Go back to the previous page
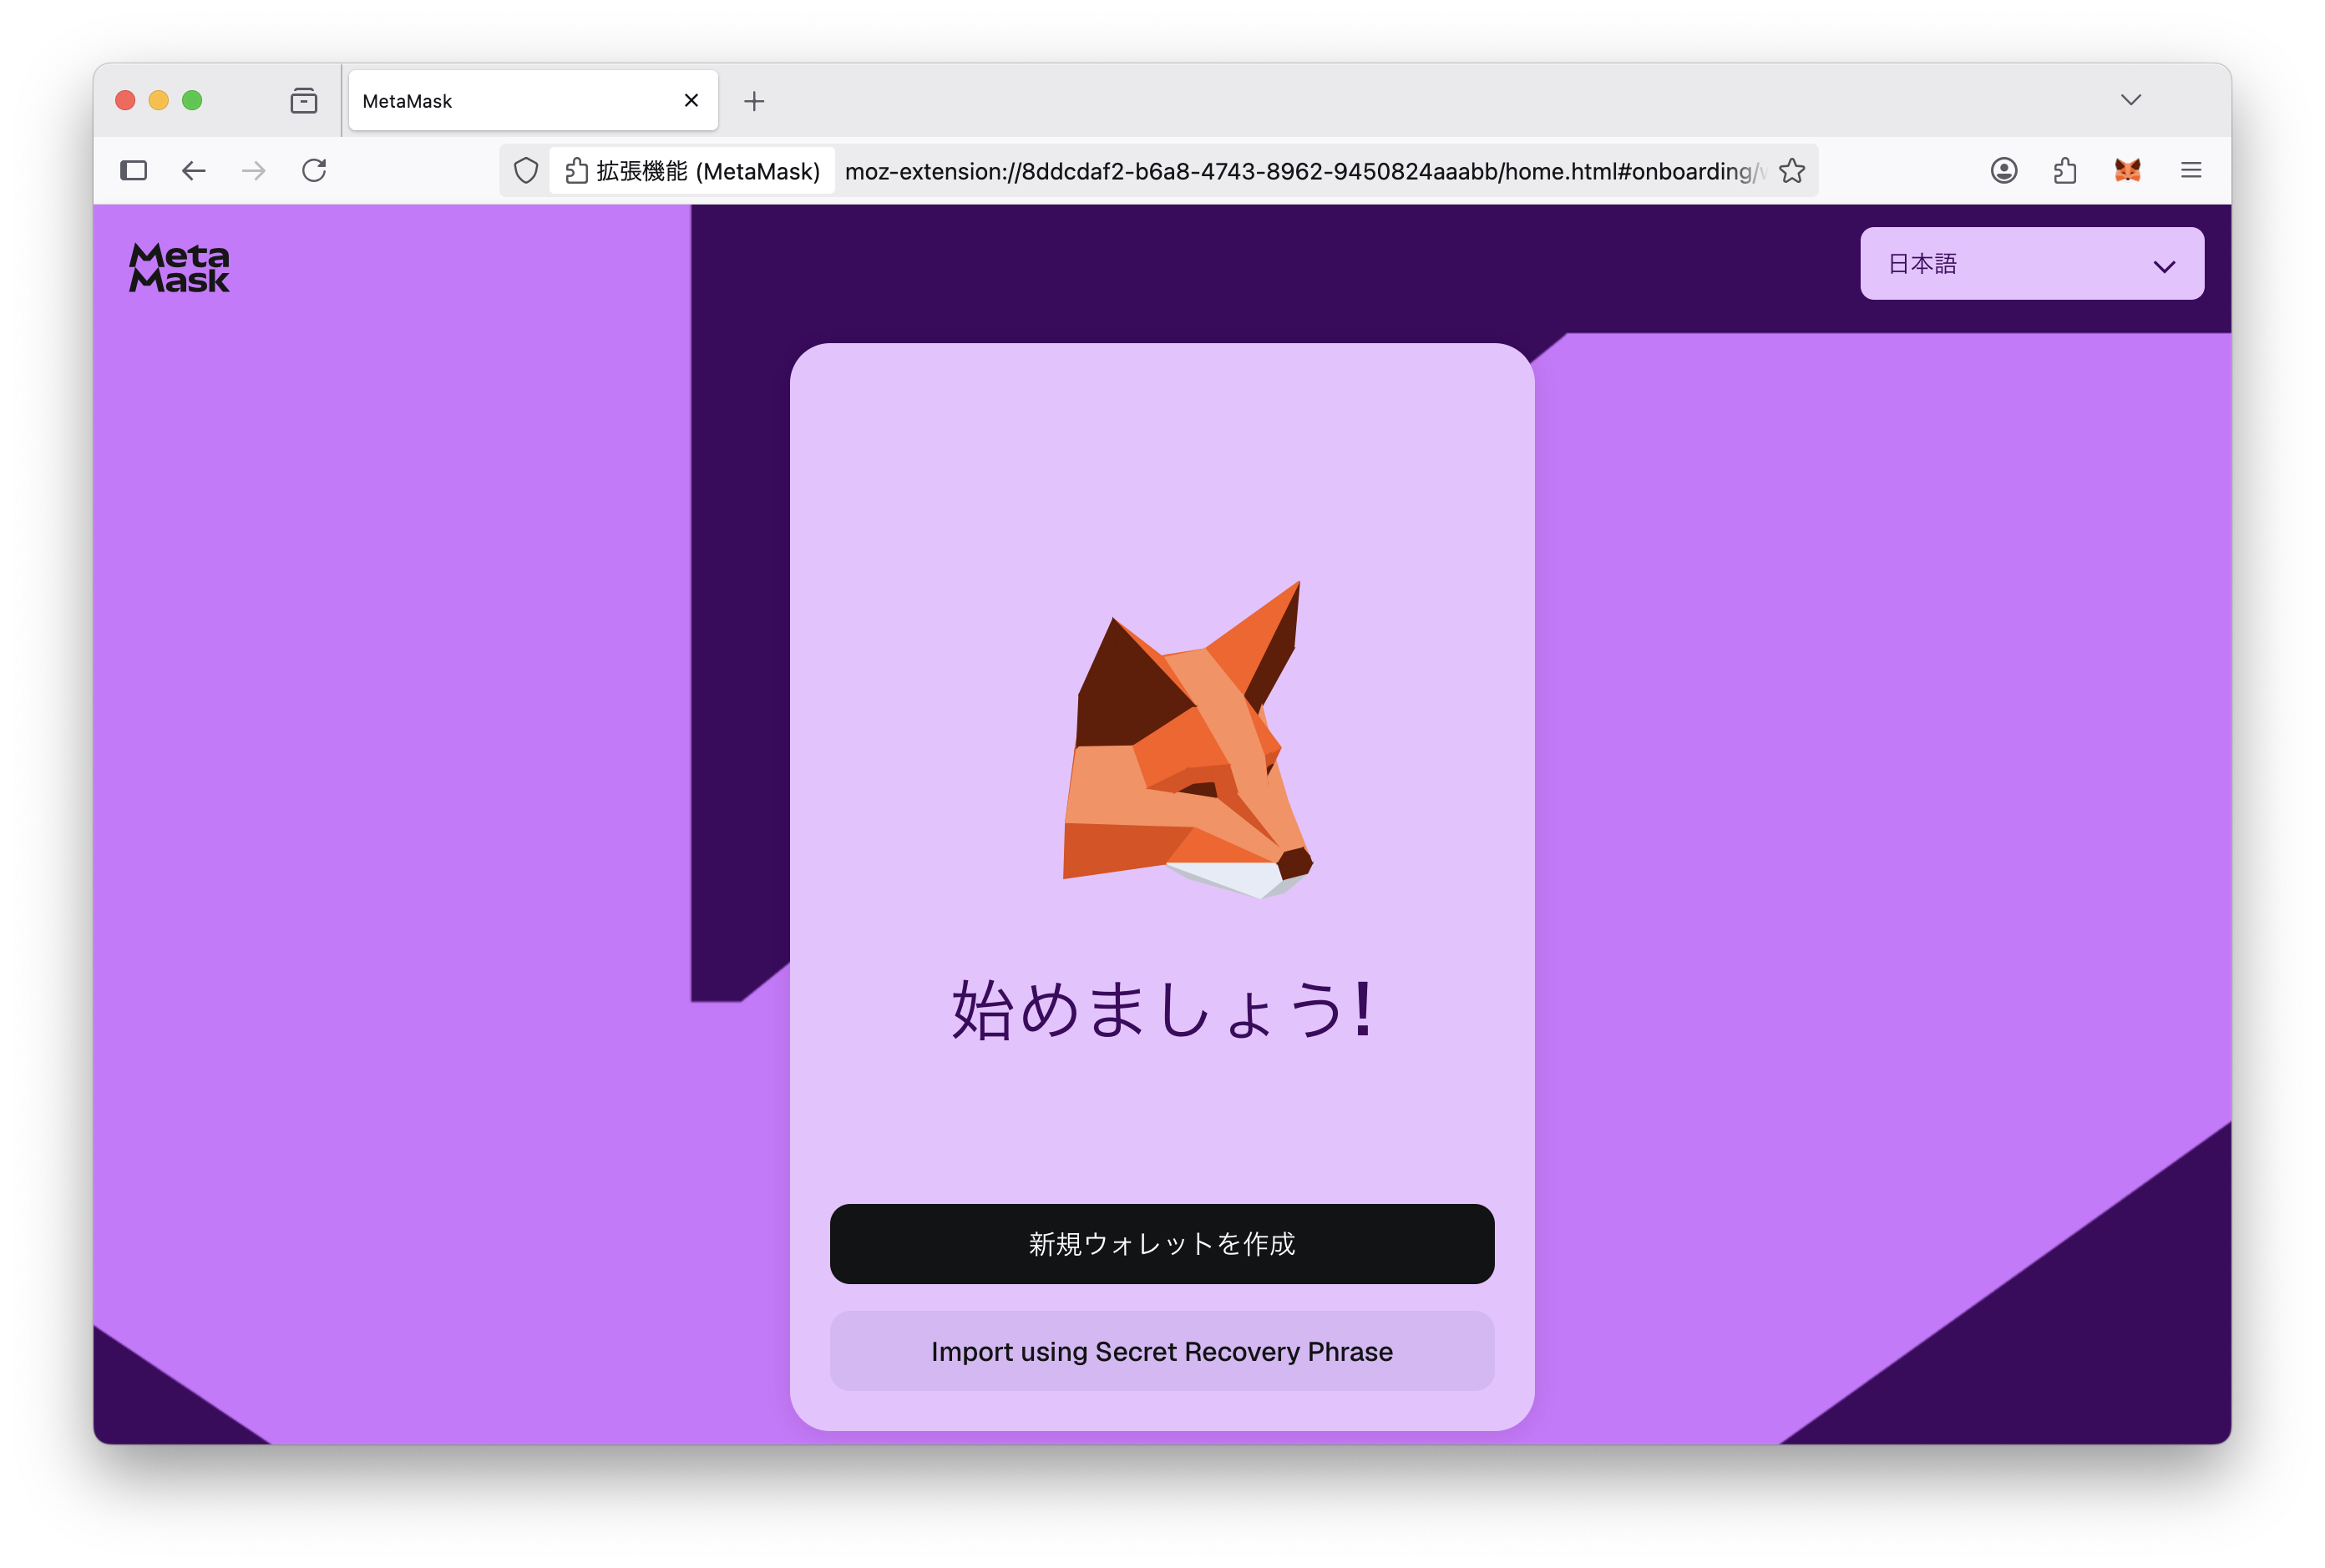The width and height of the screenshot is (2325, 1568). point(194,171)
